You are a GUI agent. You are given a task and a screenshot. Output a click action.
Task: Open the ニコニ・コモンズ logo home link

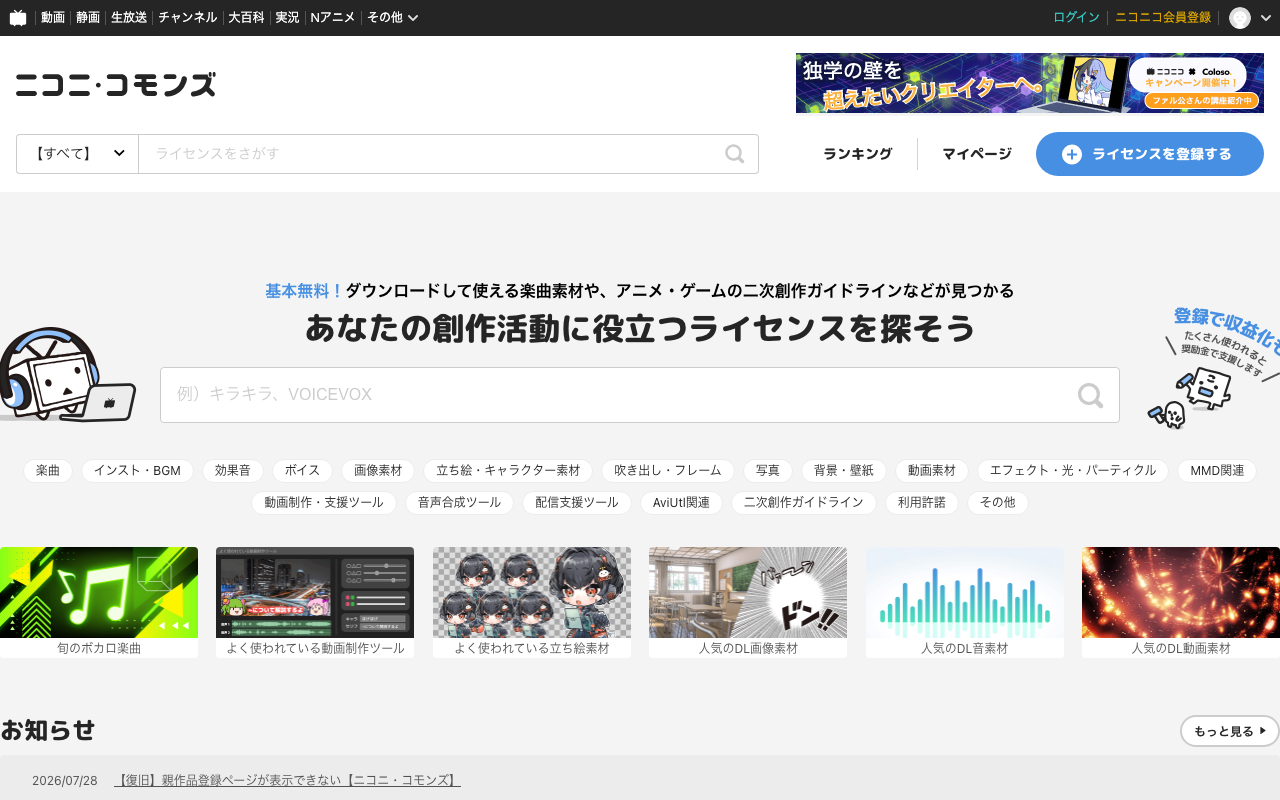tap(116, 85)
